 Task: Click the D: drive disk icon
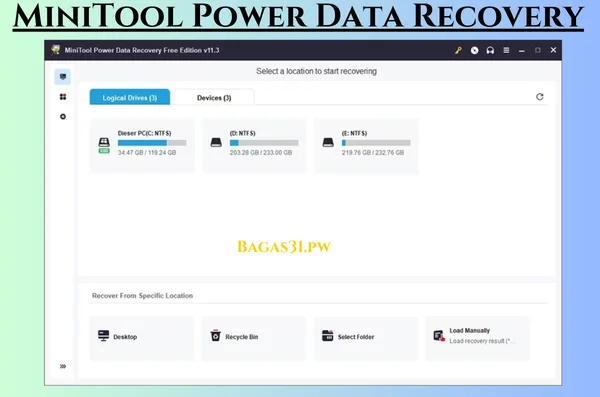pos(216,142)
